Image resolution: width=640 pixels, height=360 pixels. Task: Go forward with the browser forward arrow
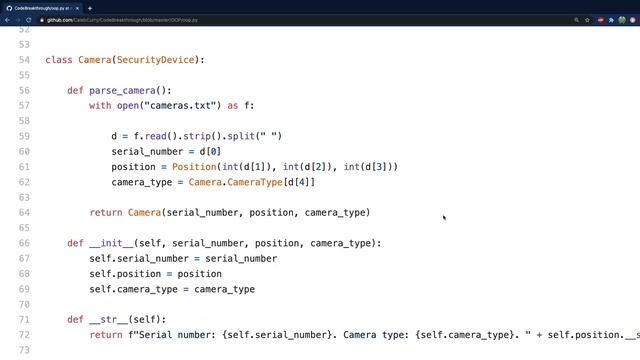point(18,20)
